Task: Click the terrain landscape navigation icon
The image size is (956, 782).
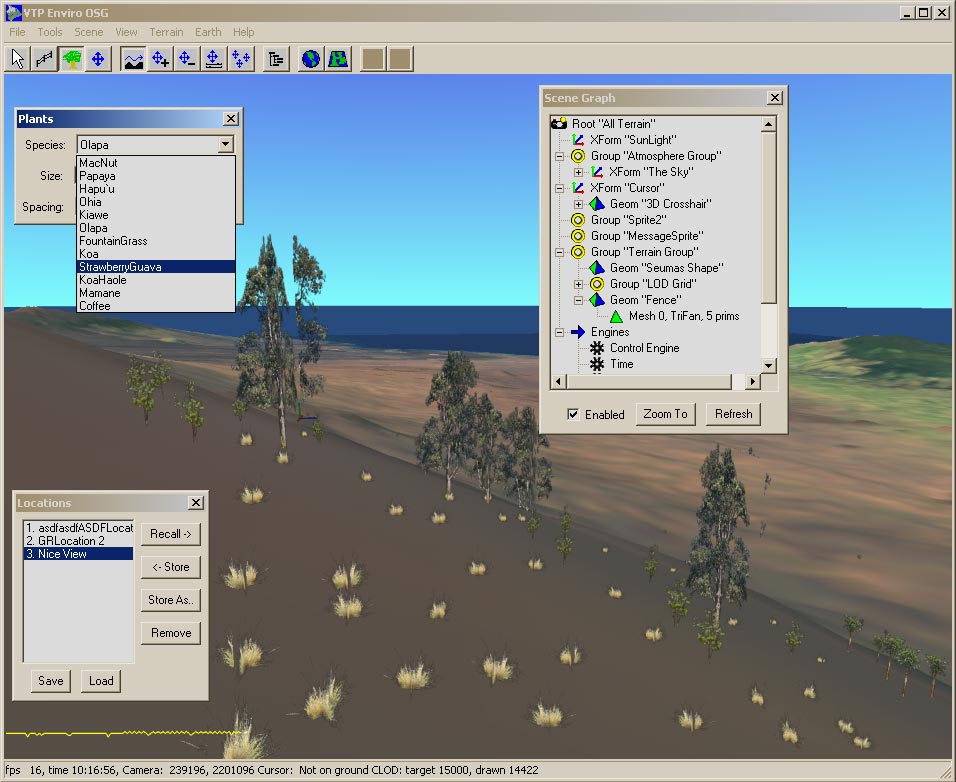Action: click(x=133, y=59)
